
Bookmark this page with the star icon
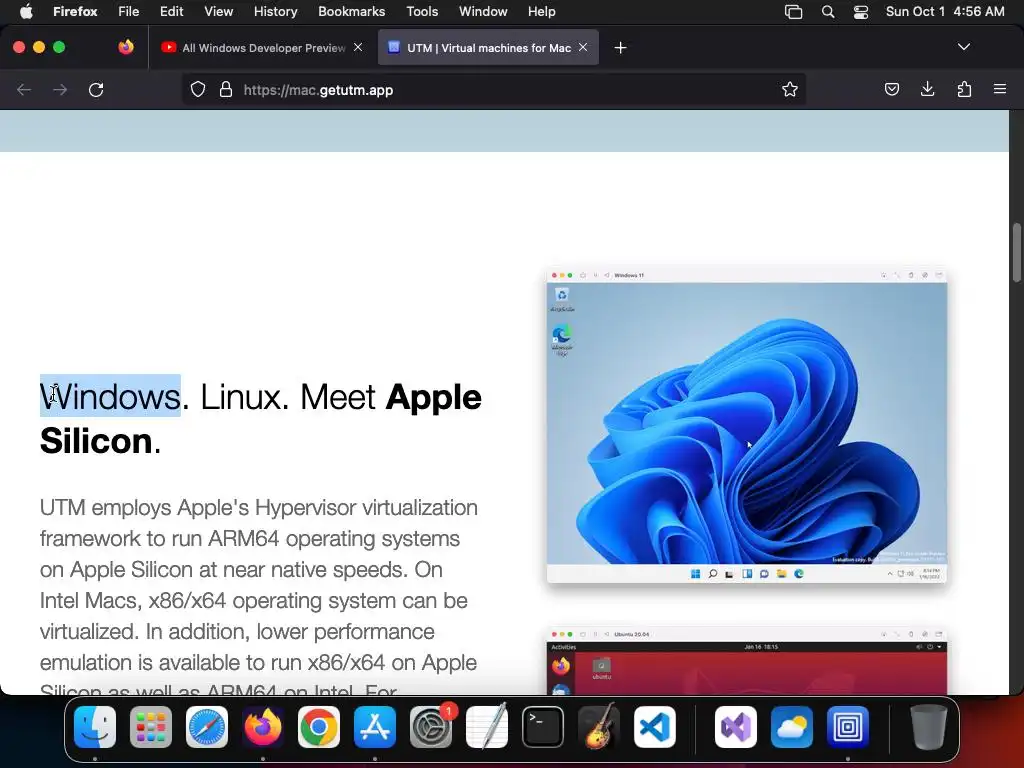[x=790, y=89]
